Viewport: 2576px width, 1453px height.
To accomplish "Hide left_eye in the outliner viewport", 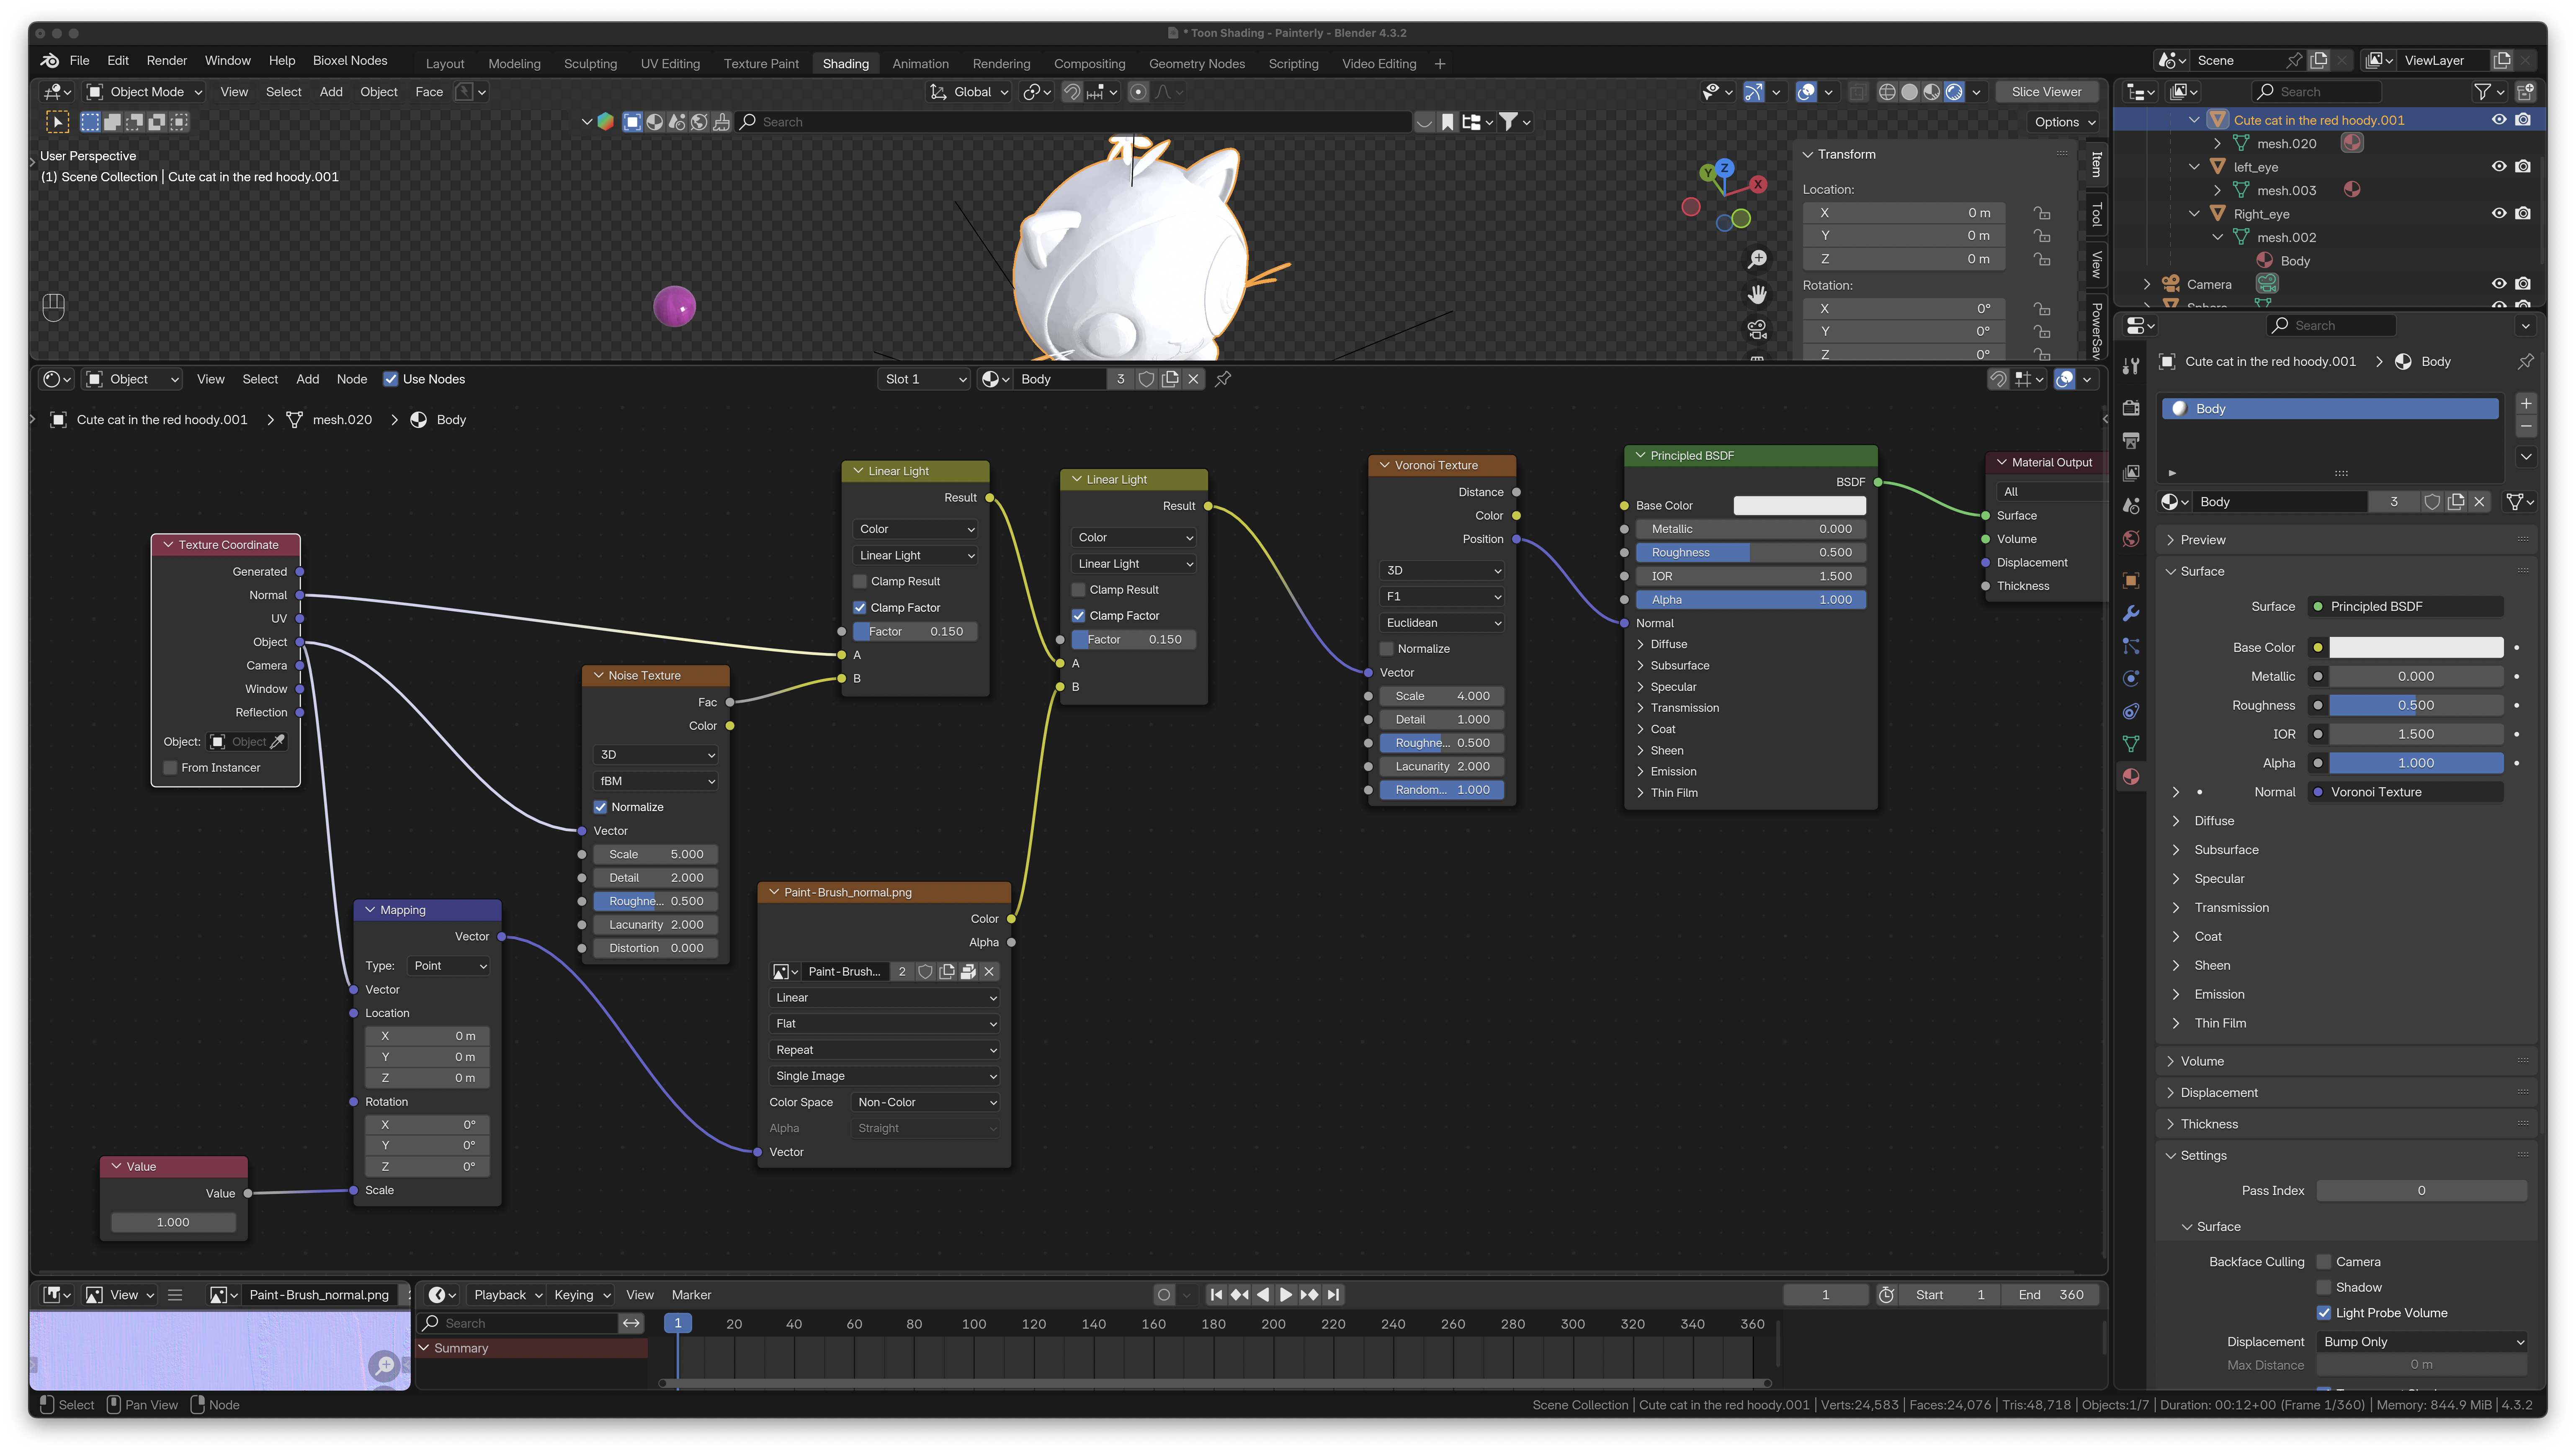I will (x=2499, y=167).
